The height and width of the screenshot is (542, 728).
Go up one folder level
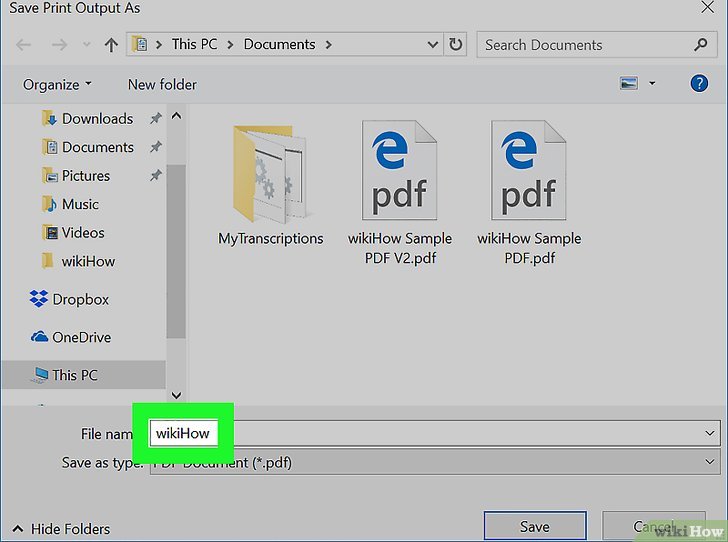111,45
